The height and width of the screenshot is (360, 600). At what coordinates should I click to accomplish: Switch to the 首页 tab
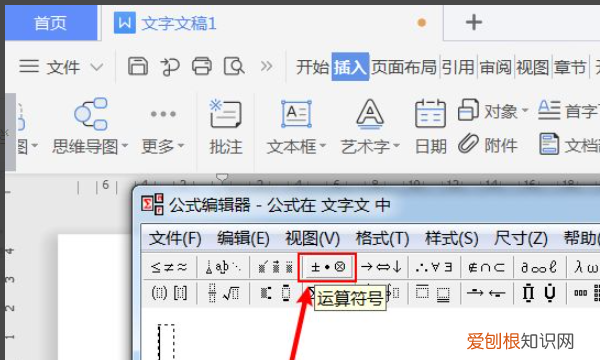[x=51, y=23]
